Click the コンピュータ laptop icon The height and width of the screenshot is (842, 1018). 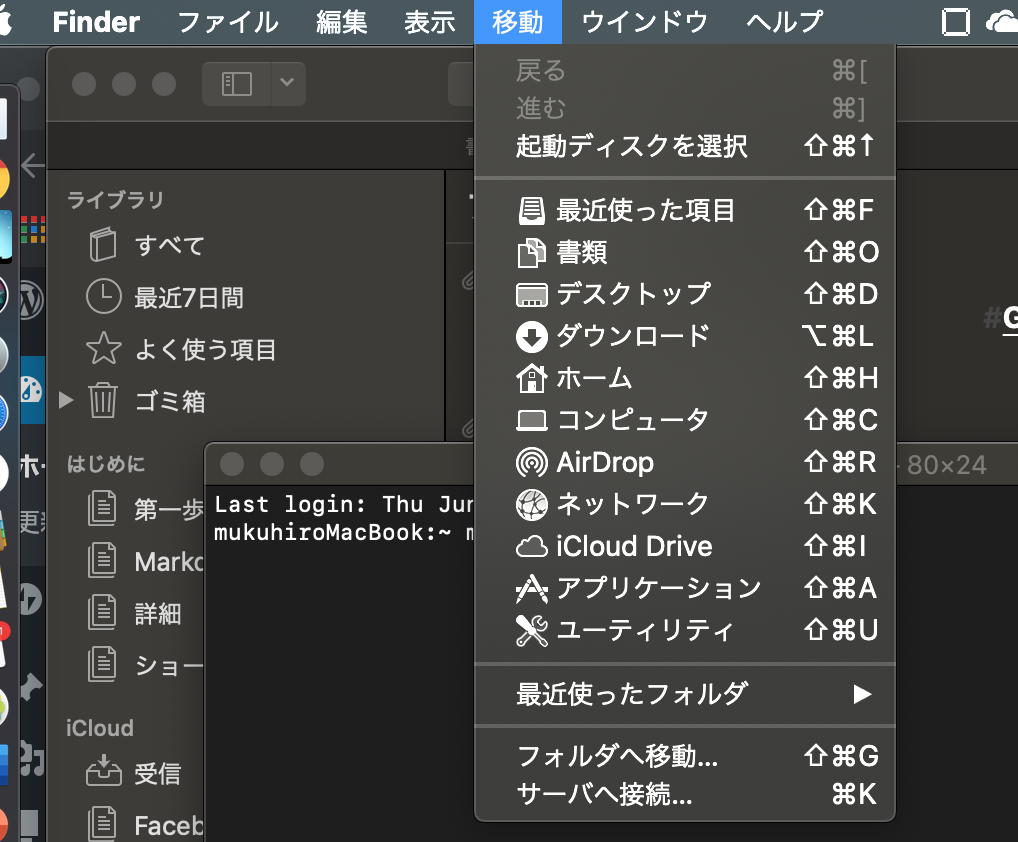531,421
